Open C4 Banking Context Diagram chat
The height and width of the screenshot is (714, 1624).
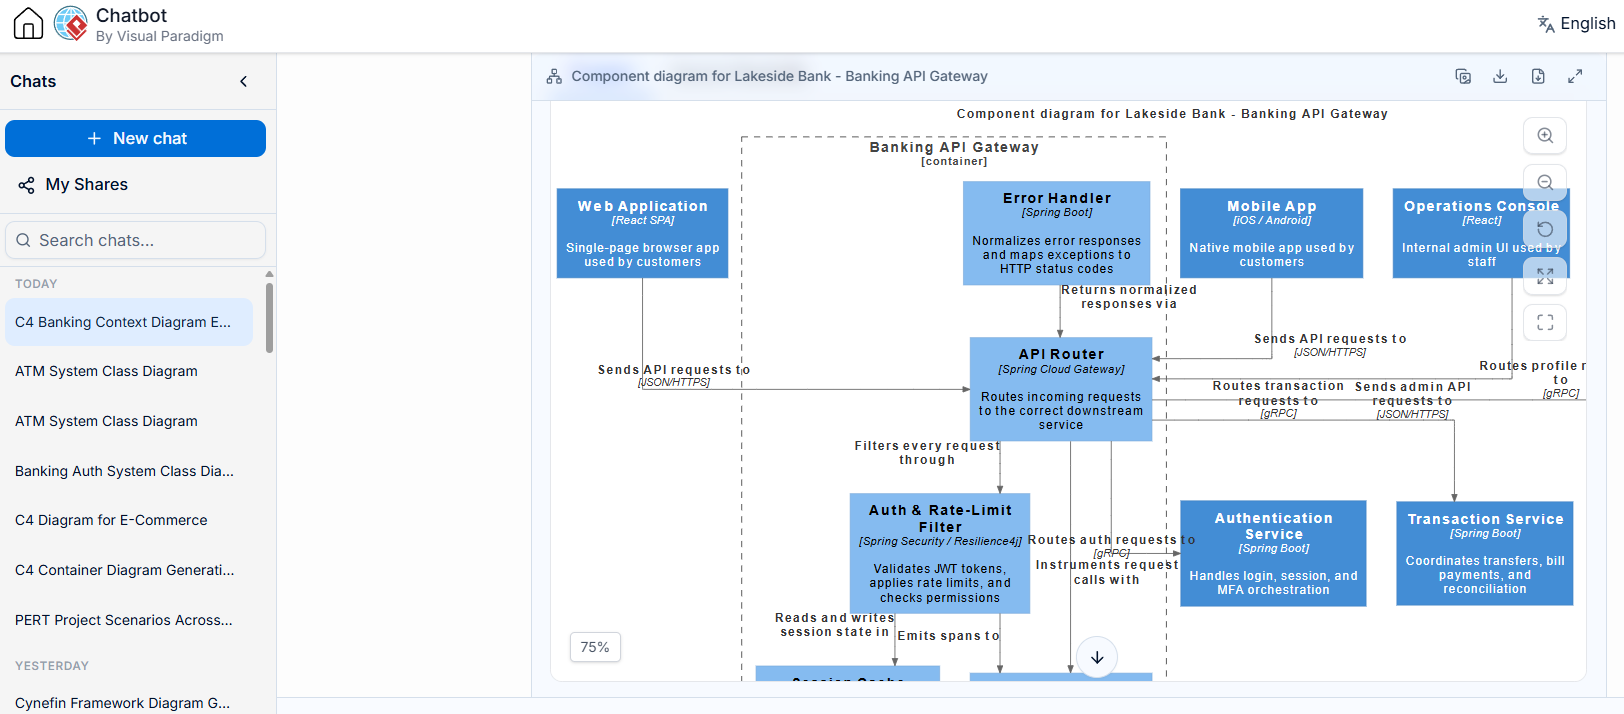(129, 322)
